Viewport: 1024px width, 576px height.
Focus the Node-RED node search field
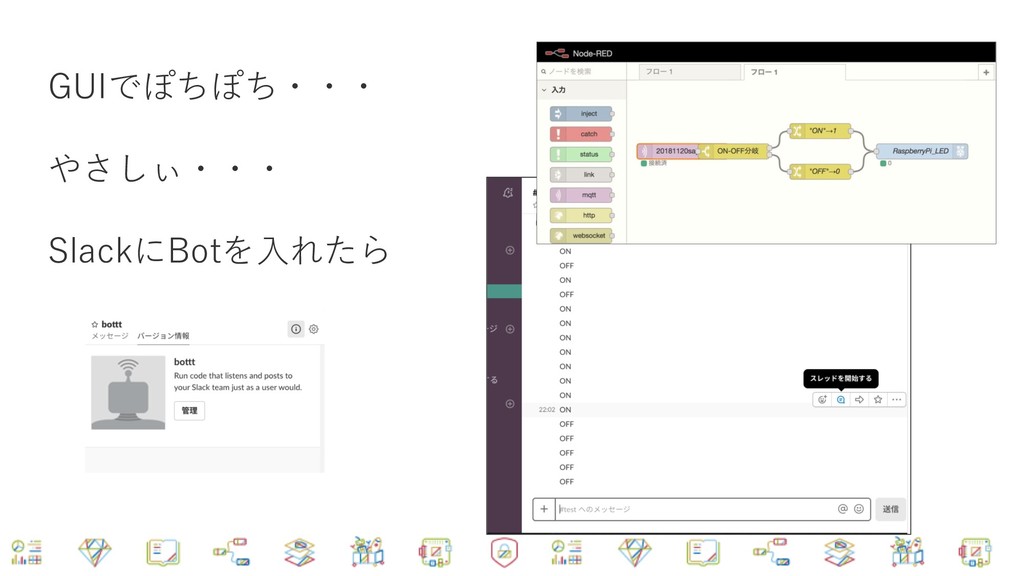pyautogui.click(x=581, y=71)
